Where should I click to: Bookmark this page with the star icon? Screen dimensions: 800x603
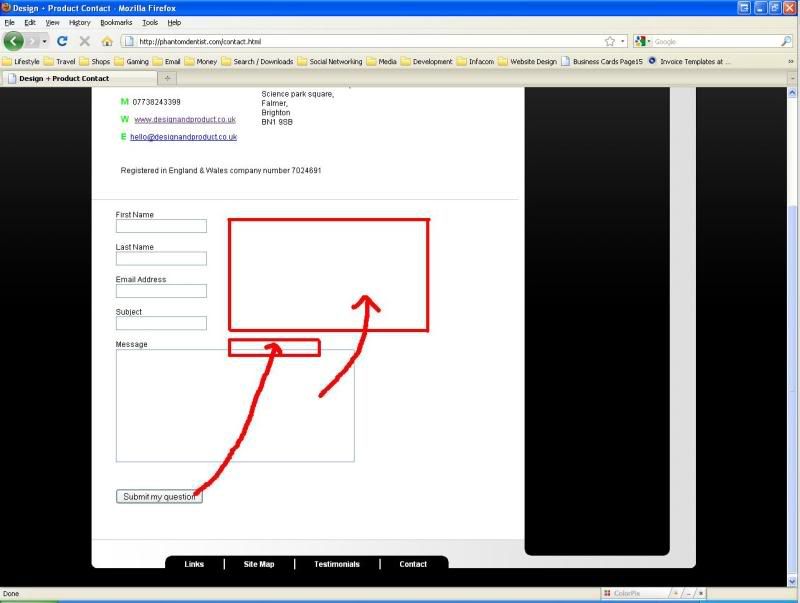click(610, 41)
